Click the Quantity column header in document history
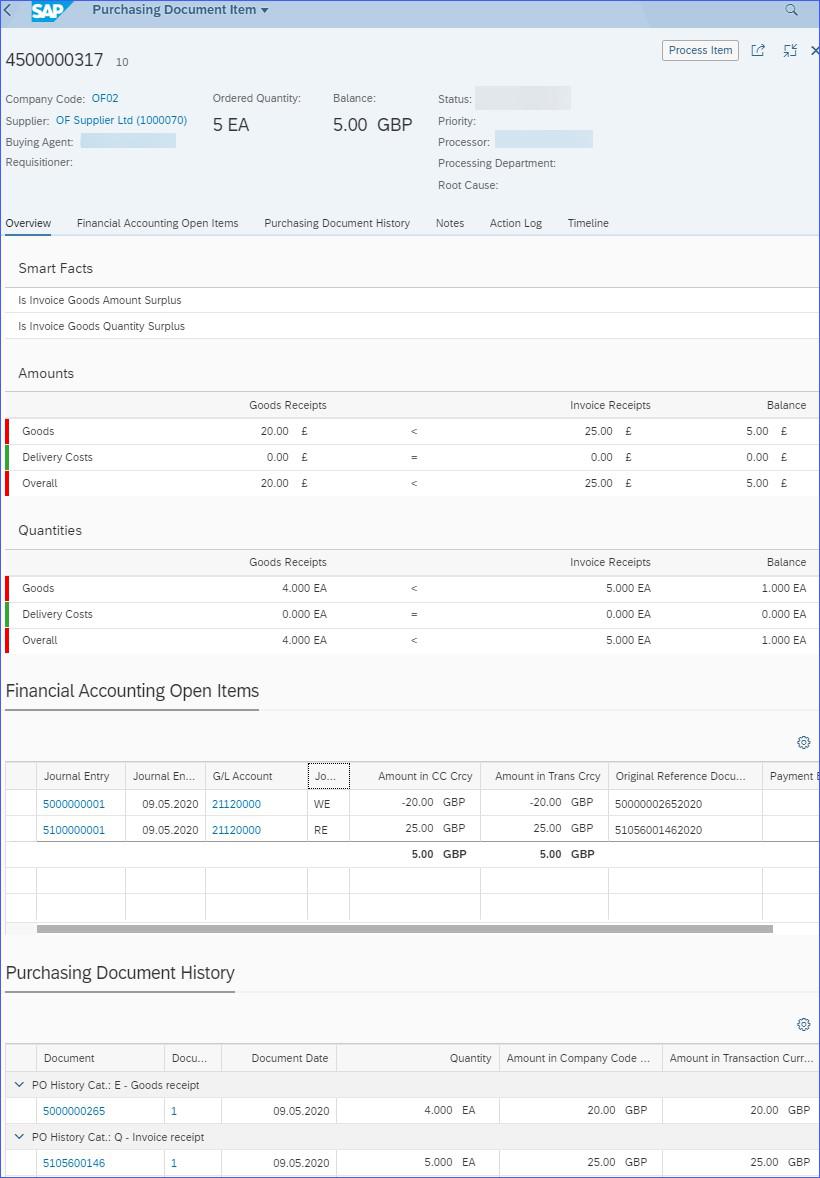The width and height of the screenshot is (820, 1178). [x=418, y=1058]
